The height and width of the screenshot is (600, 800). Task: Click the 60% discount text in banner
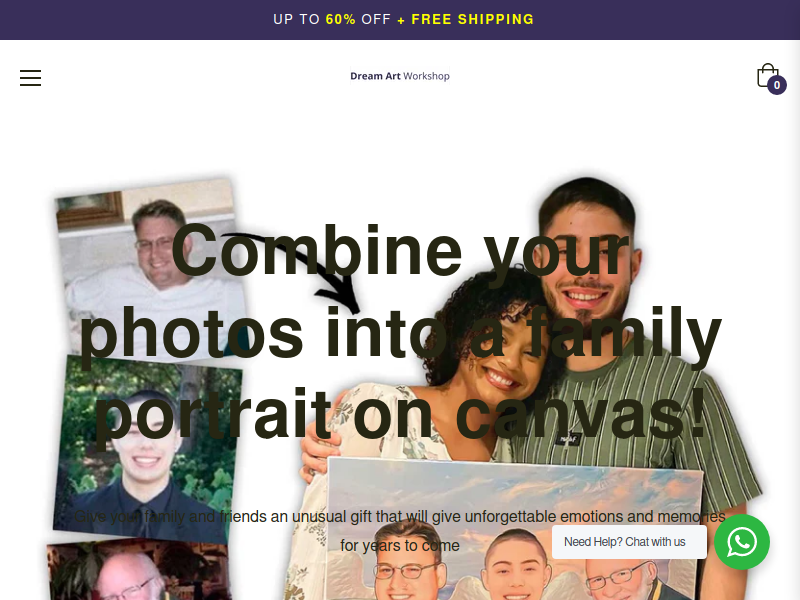[340, 19]
